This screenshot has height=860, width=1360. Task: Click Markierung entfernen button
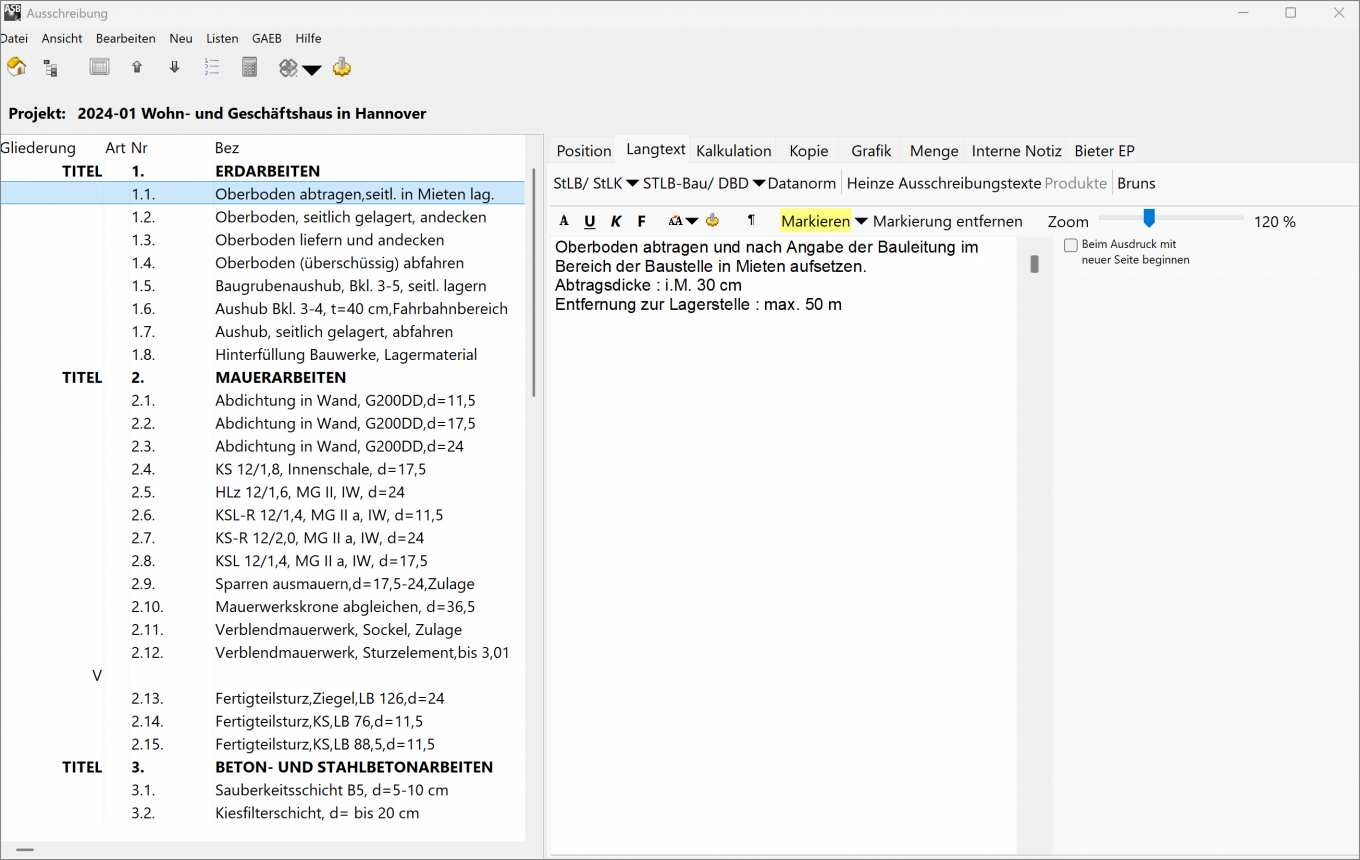947,221
